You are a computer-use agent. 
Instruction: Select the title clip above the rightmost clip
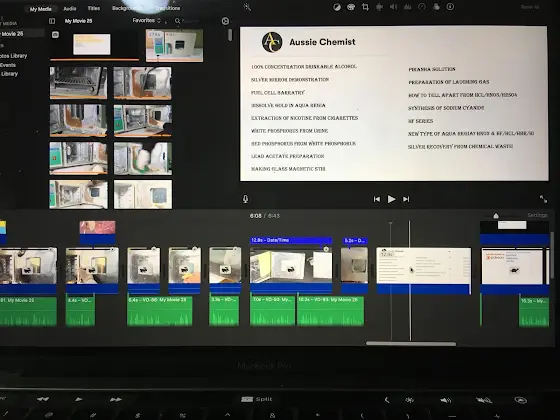514,232
